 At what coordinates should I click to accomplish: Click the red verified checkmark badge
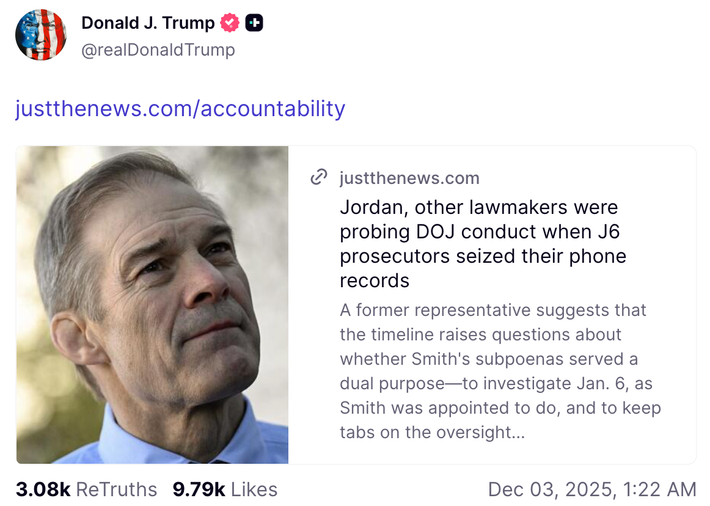(x=230, y=23)
